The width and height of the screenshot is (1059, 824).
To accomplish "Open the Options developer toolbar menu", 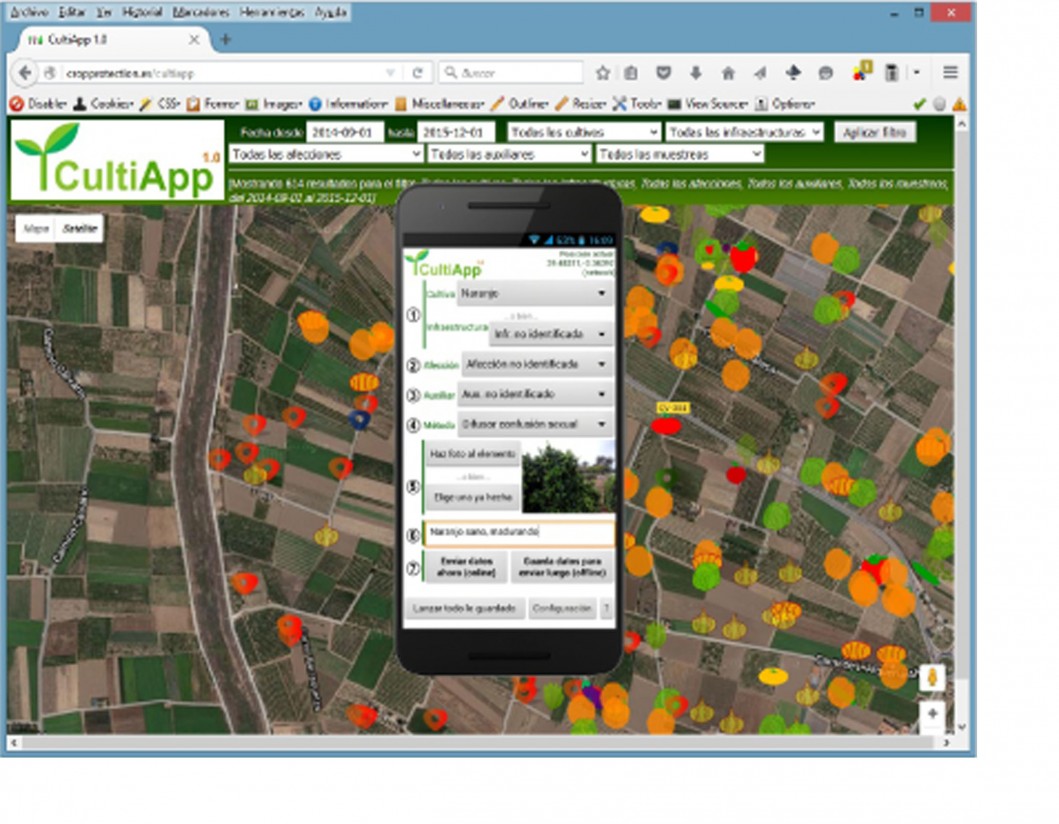I will (x=785, y=104).
